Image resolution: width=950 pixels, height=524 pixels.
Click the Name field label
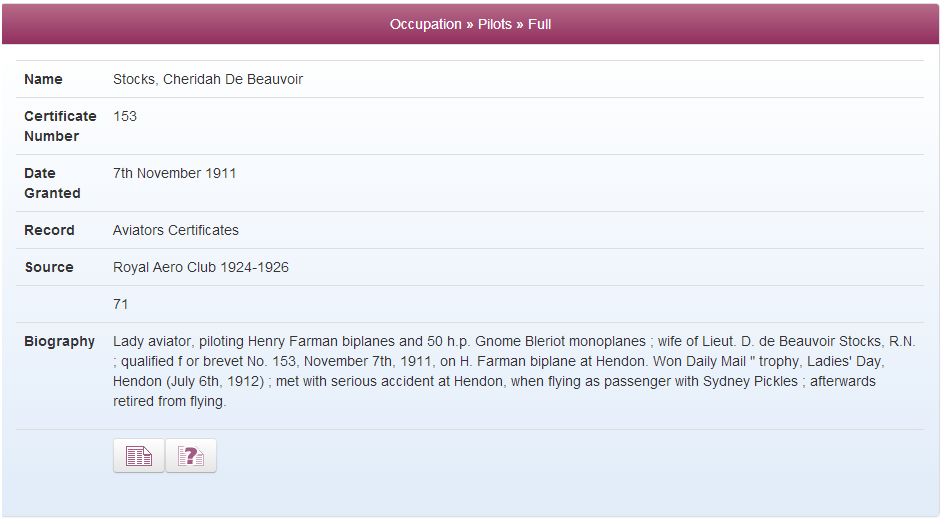pos(43,79)
